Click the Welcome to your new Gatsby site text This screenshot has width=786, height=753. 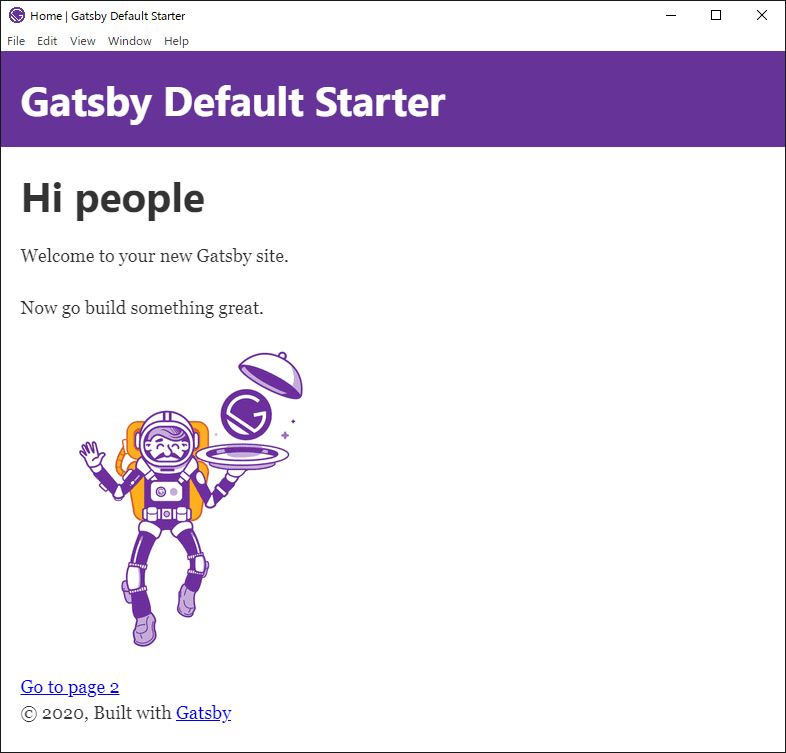click(154, 256)
